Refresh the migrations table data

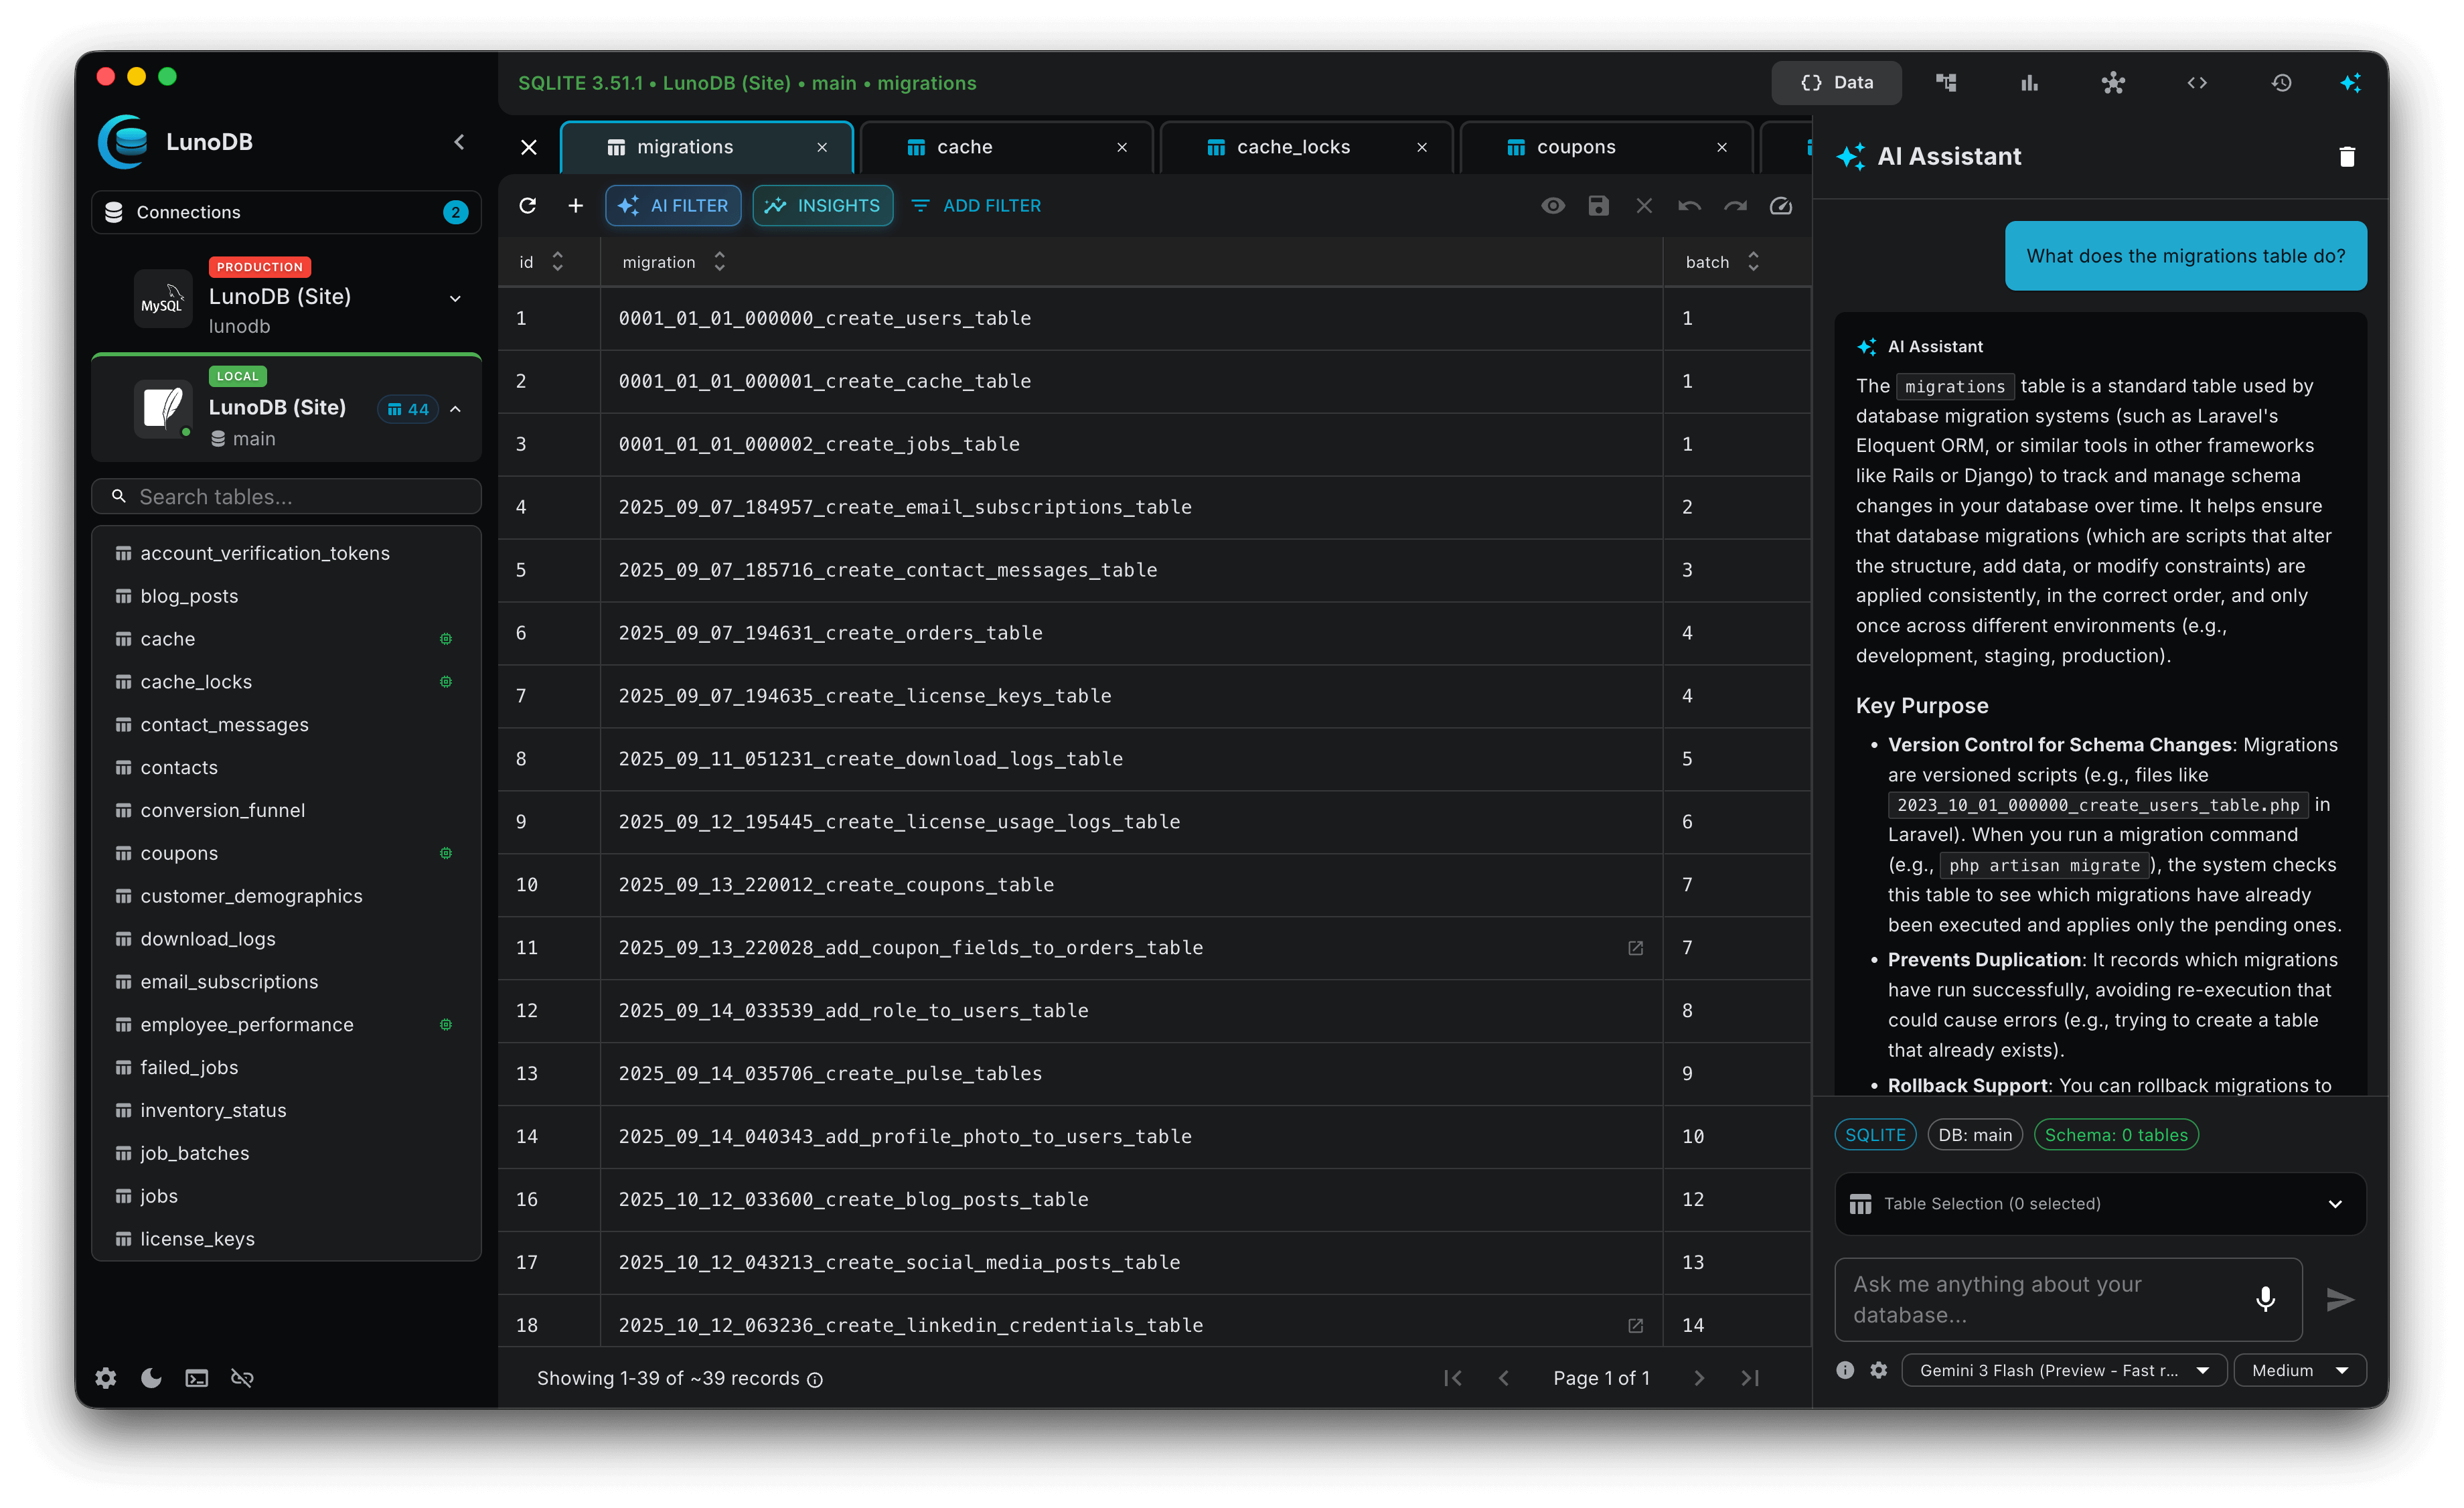point(528,205)
